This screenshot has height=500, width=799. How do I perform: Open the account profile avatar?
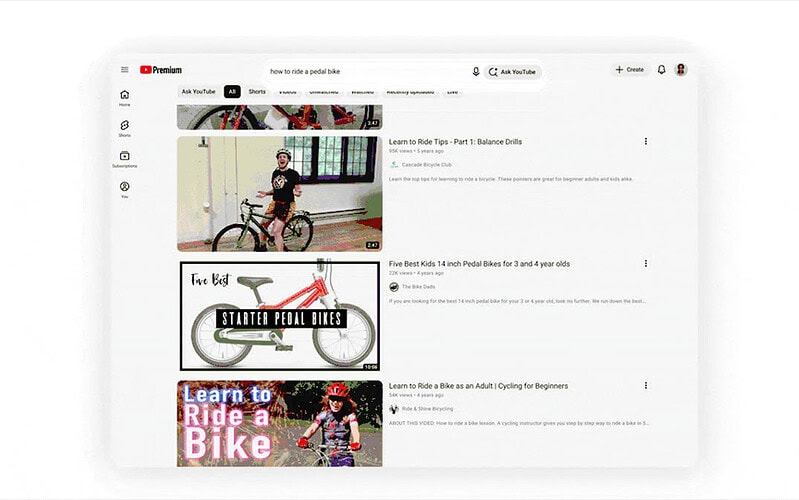pos(681,69)
